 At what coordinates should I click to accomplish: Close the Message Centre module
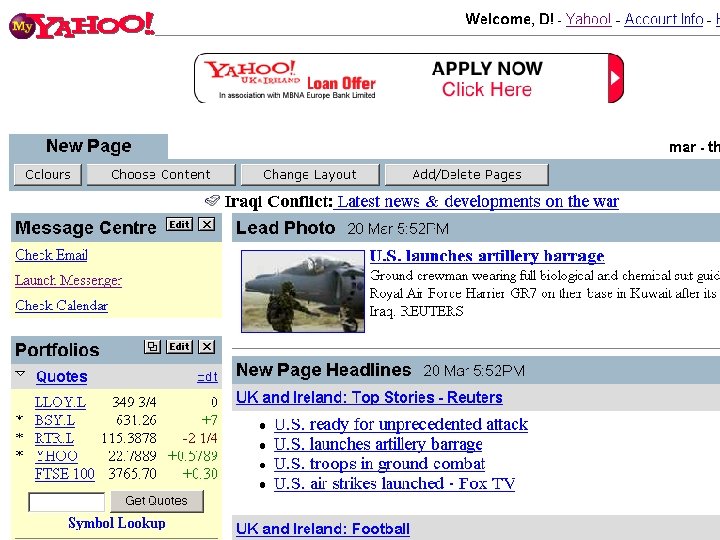(x=207, y=225)
